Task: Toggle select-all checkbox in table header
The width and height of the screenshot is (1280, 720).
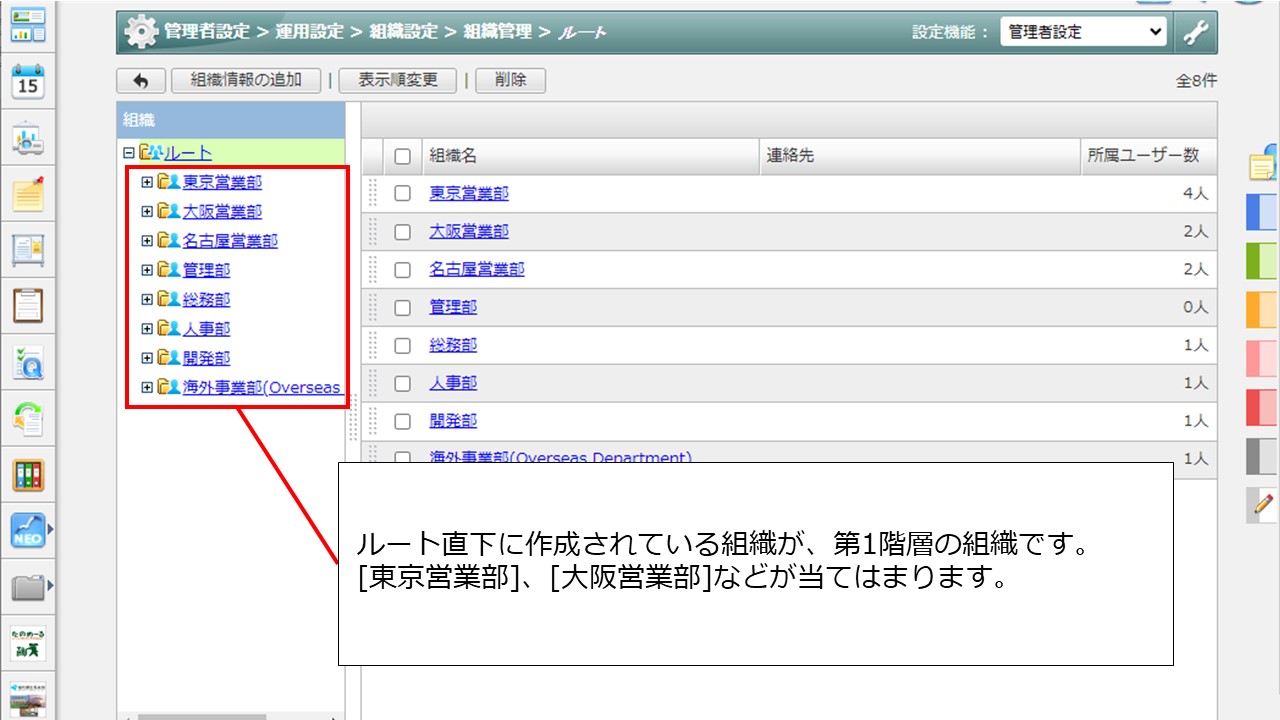Action: [402, 156]
